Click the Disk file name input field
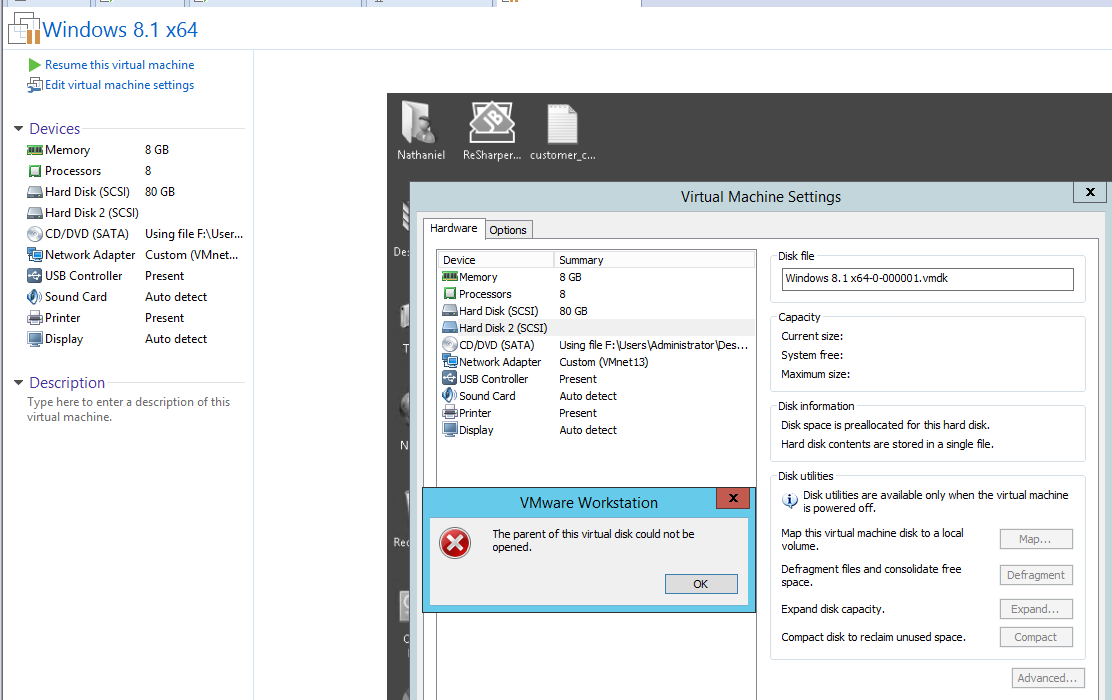This screenshot has height=700, width=1112. click(928, 279)
